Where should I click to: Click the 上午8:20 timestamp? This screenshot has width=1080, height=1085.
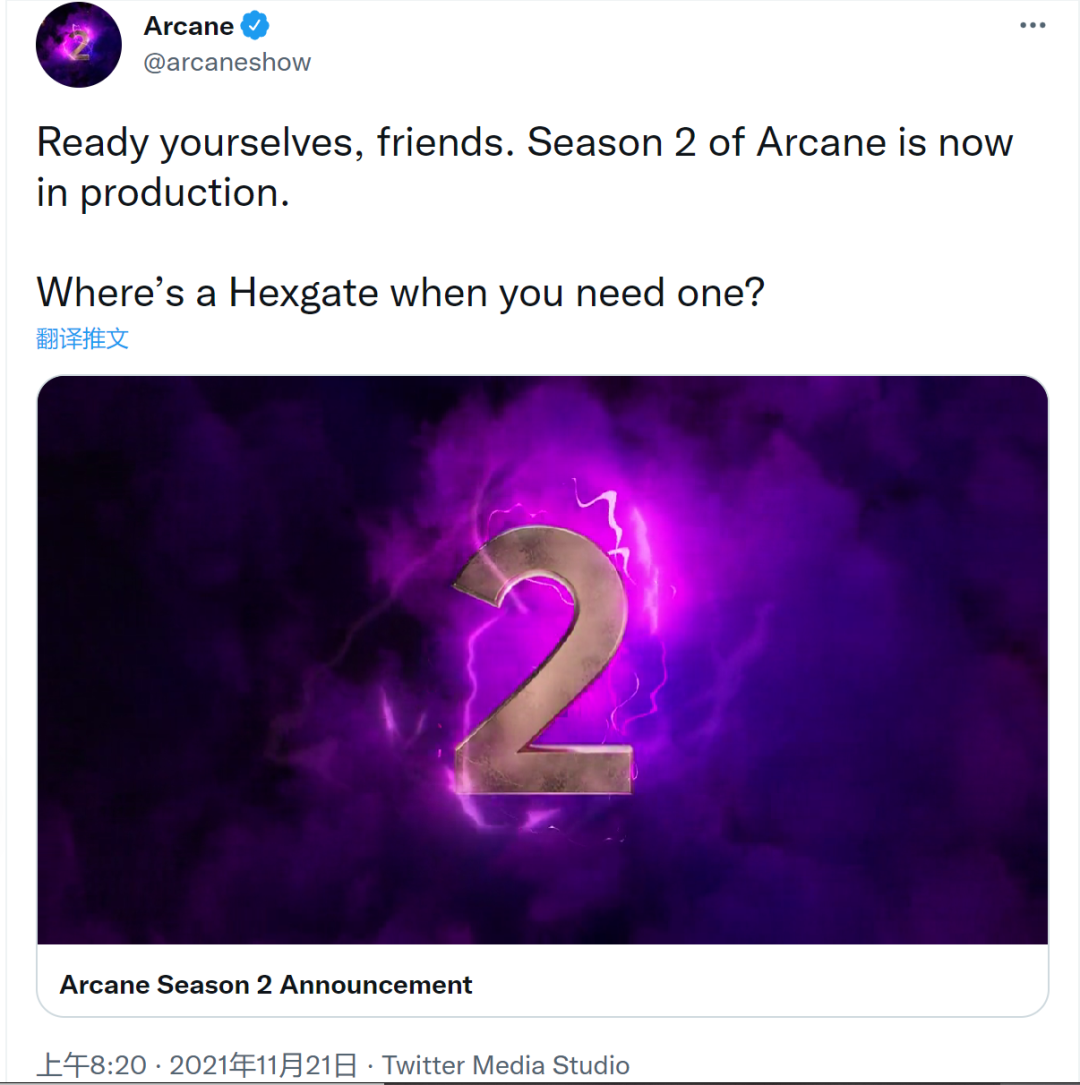tap(91, 1065)
